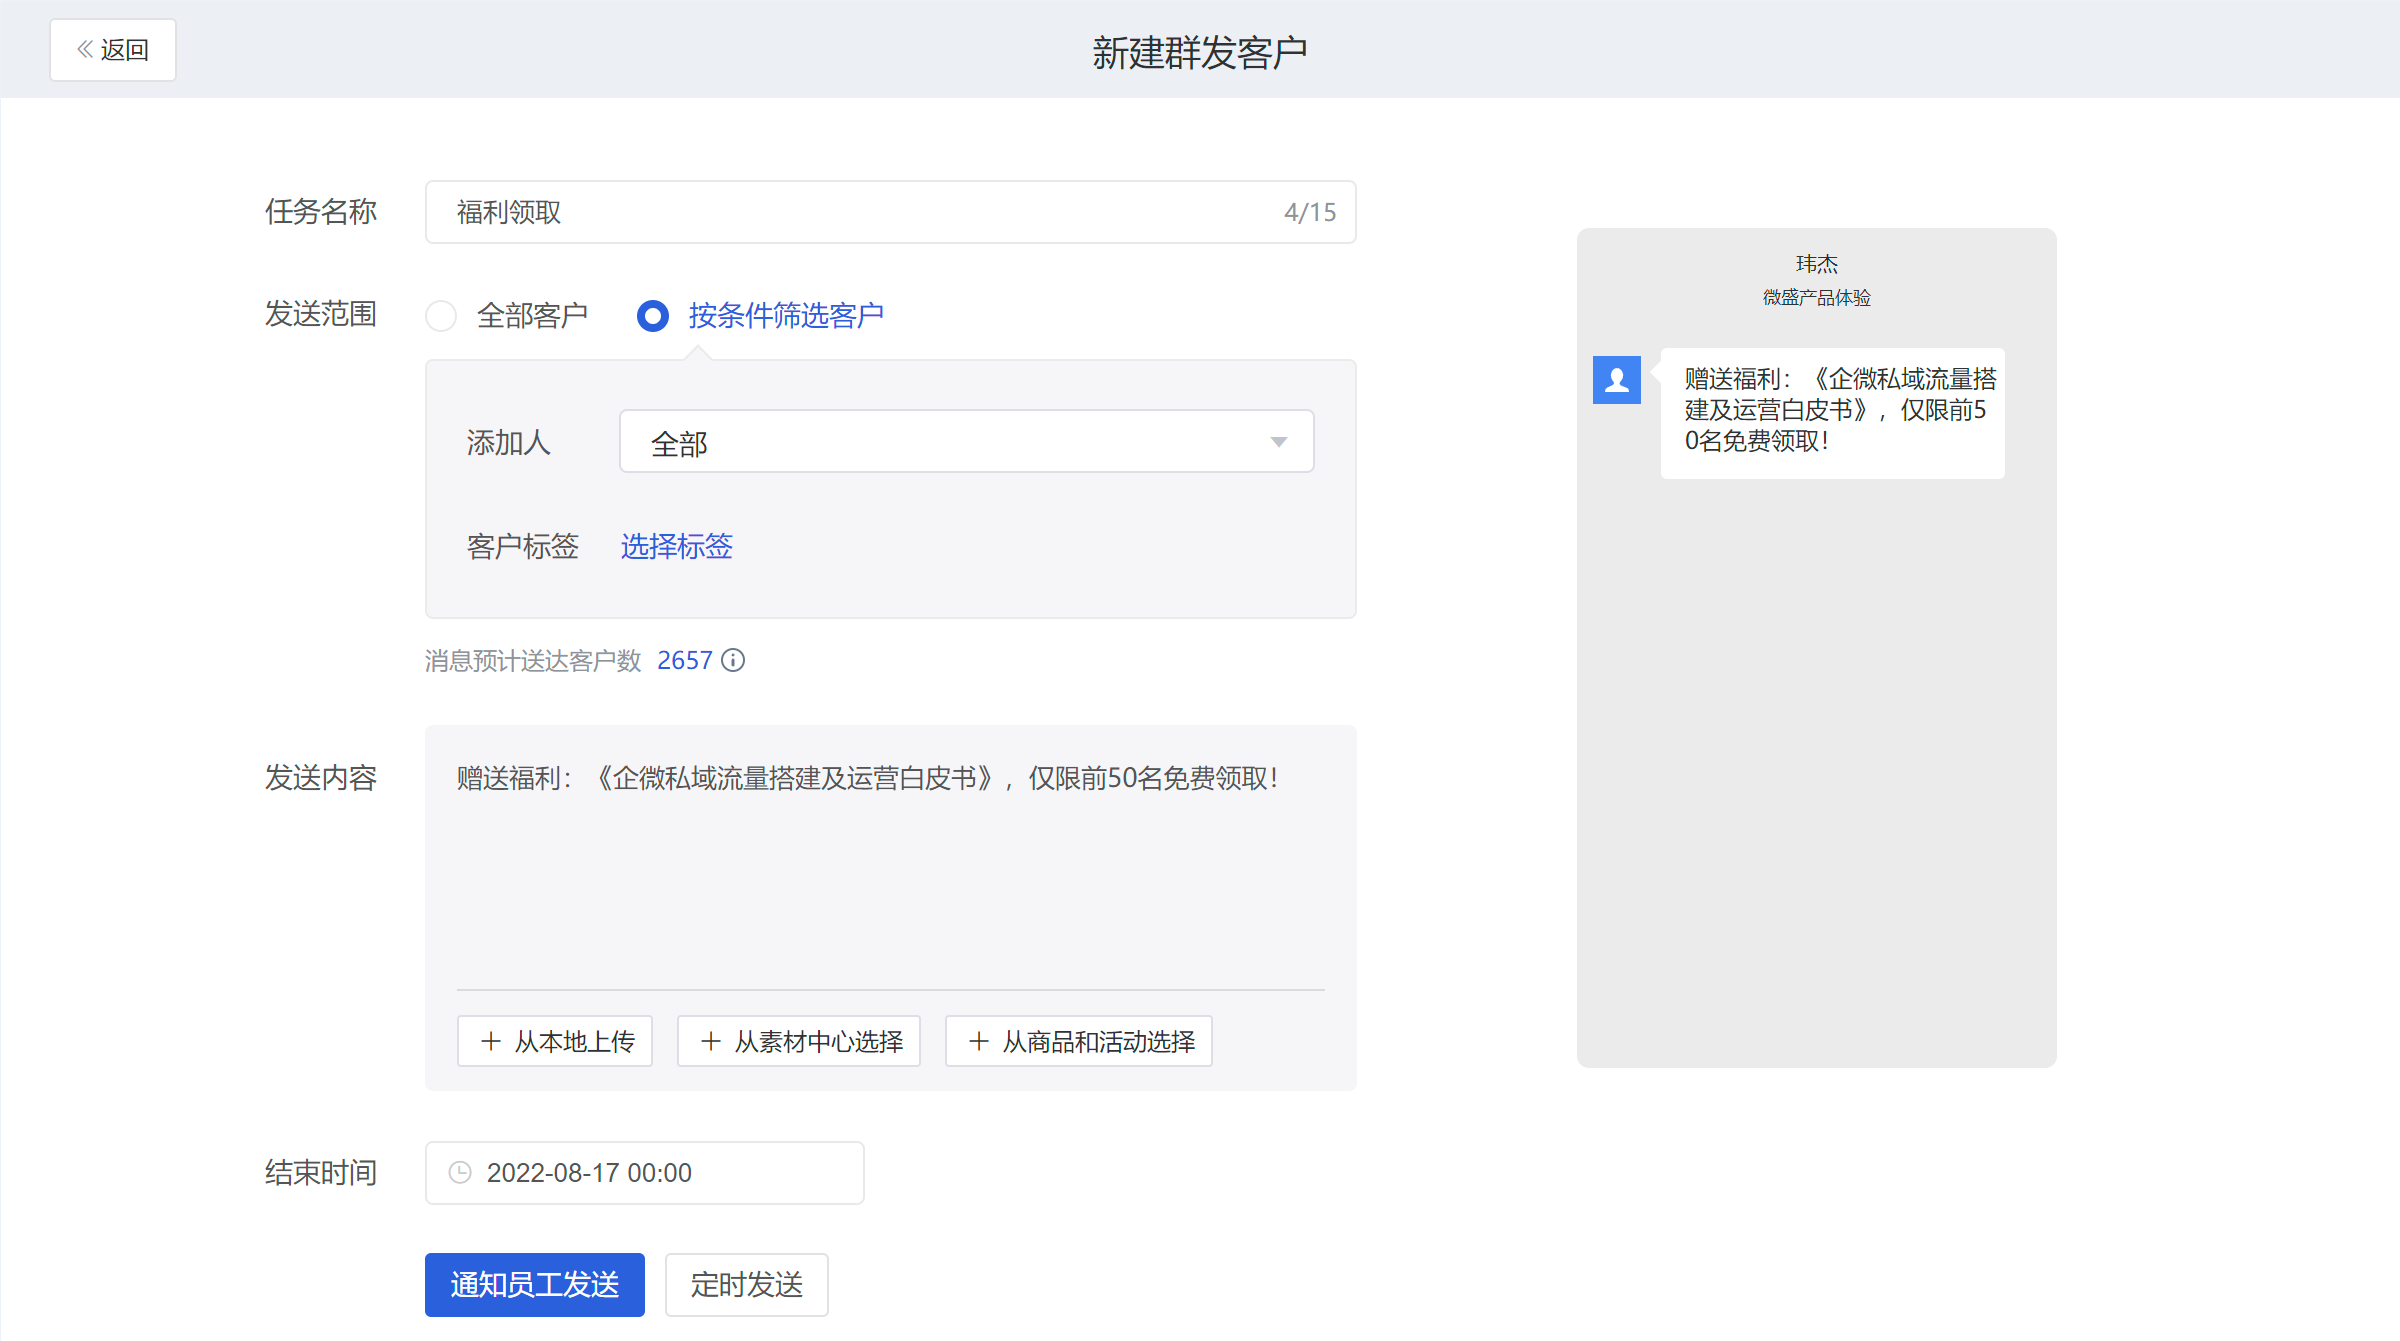This screenshot has width=2400, height=1341.
Task: Click the 从素材中心选择 button
Action: click(799, 1041)
